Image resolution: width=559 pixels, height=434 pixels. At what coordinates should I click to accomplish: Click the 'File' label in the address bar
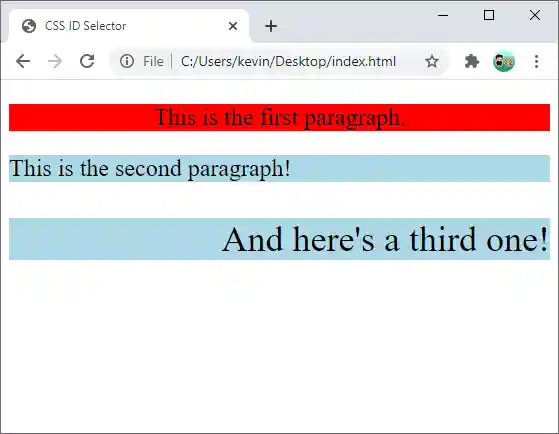click(x=153, y=61)
